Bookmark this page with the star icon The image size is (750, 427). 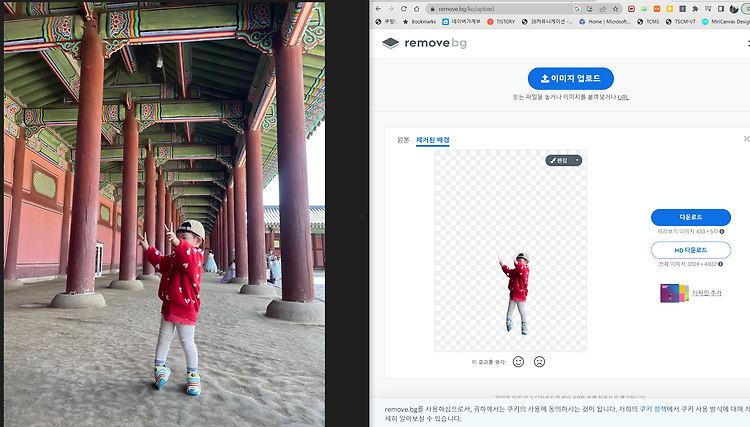point(616,9)
